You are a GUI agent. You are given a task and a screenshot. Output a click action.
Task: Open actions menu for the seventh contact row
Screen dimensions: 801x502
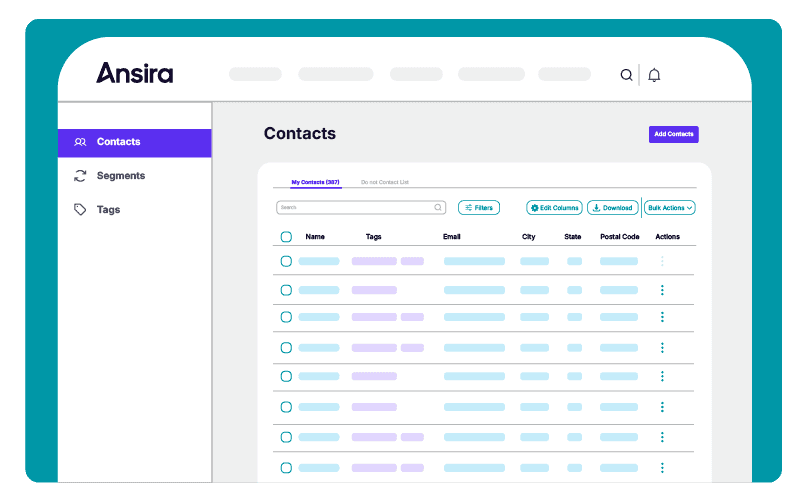click(662, 437)
